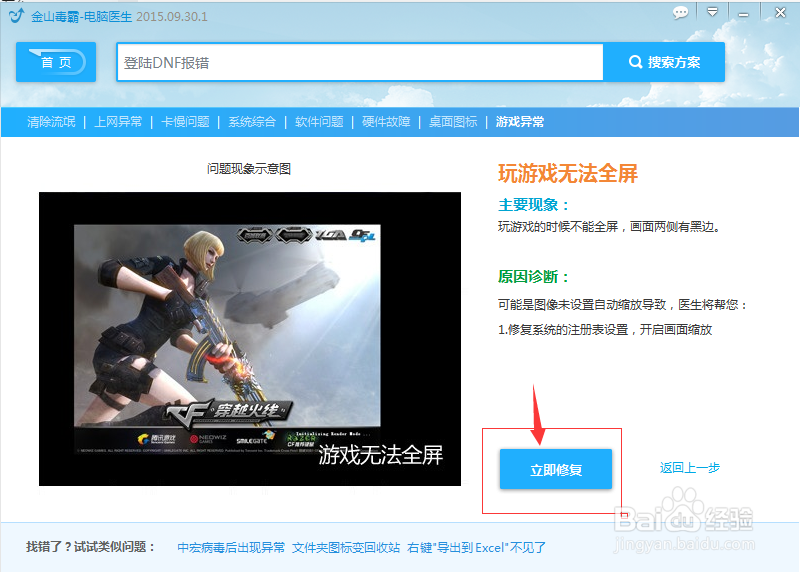Click the Kingsoft bird logo icon
Screen dimensions: 800x572
16,15
